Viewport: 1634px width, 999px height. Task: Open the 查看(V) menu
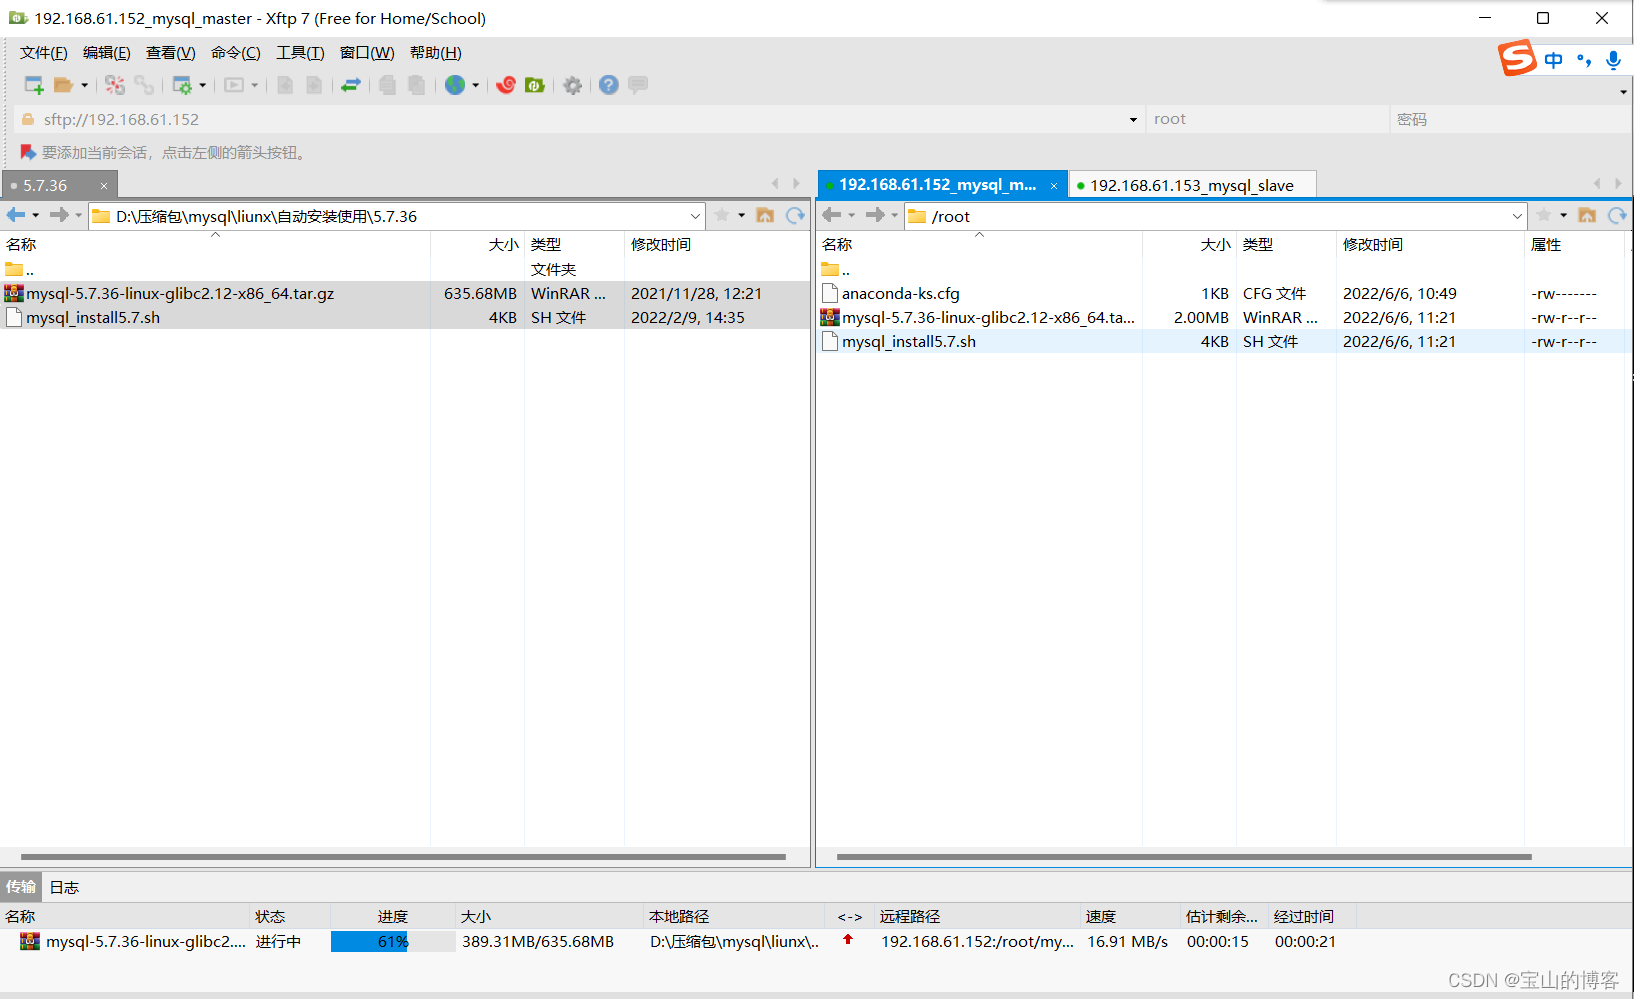click(171, 53)
